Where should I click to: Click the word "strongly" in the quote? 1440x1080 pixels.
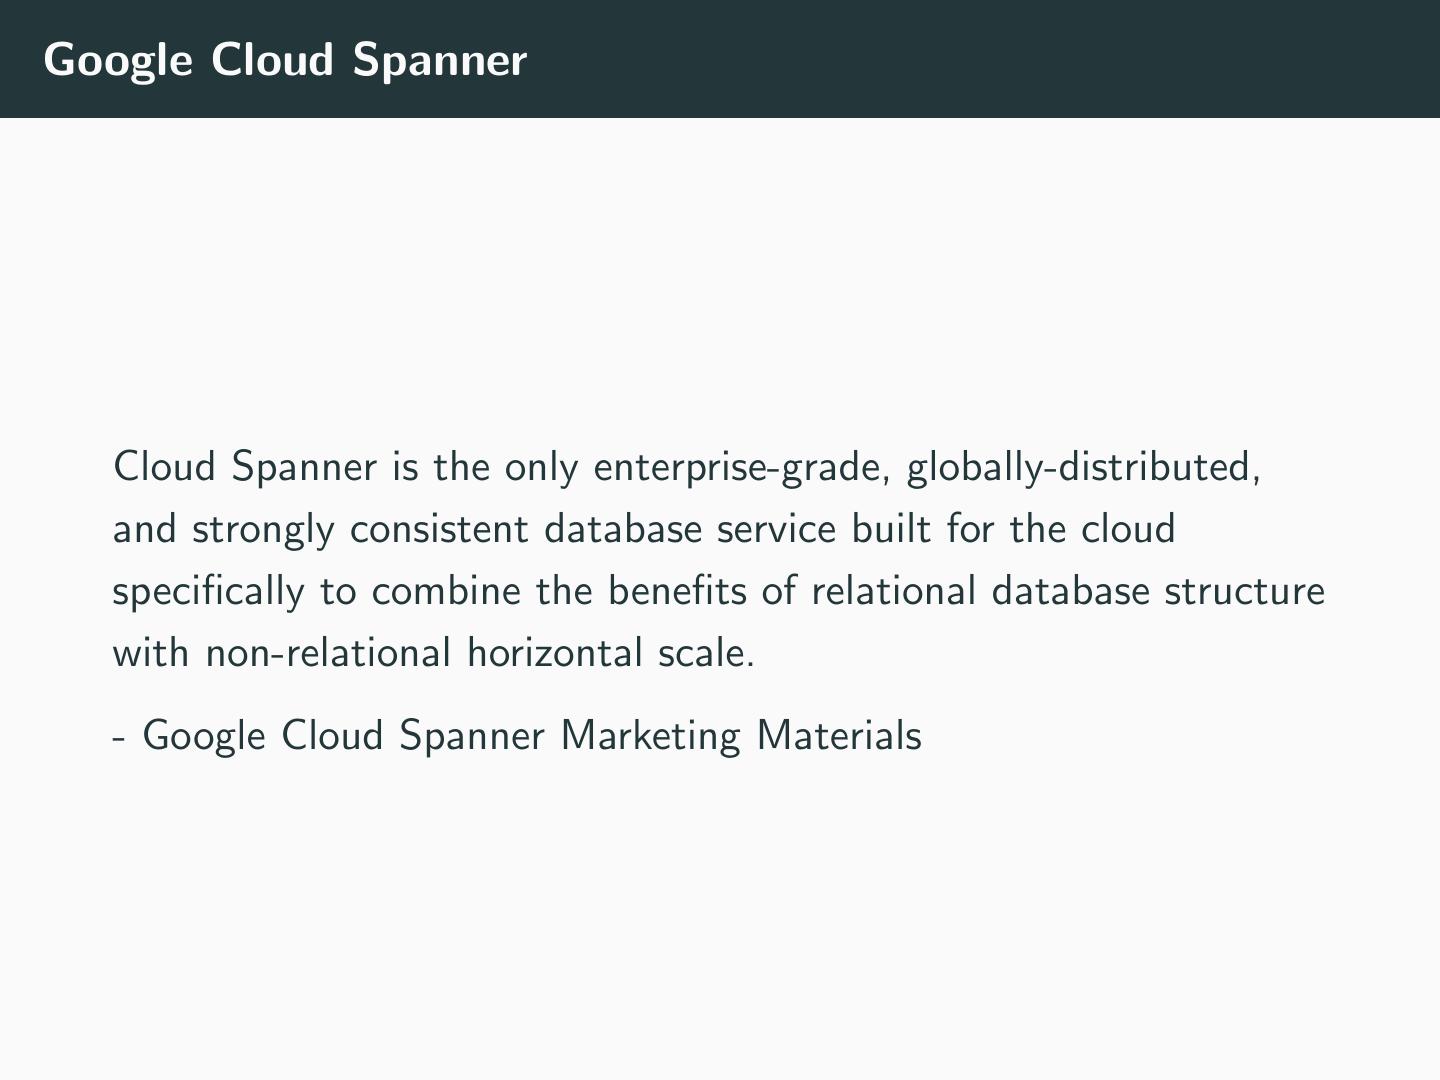tap(263, 529)
